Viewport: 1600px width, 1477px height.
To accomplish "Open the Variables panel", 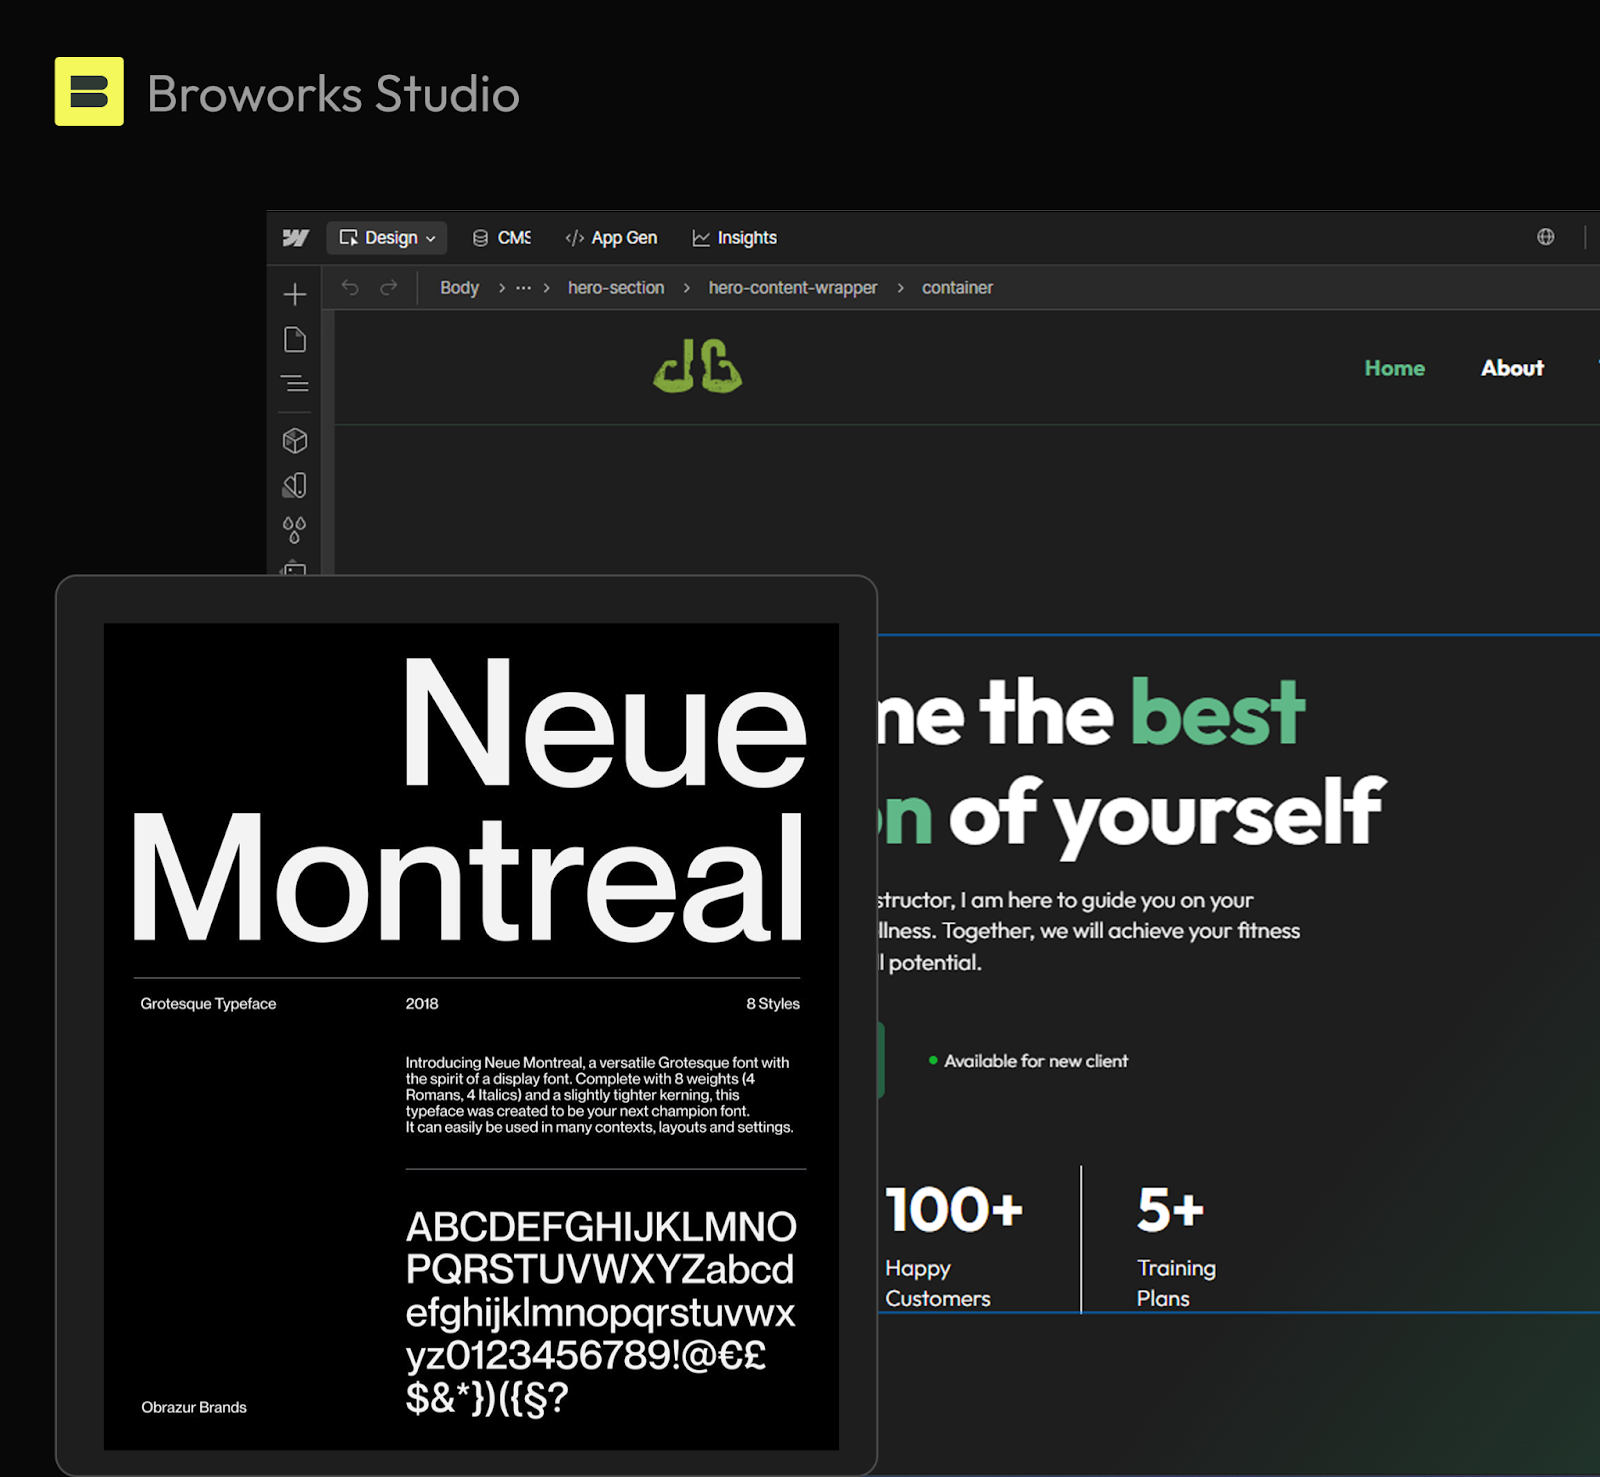I will (295, 529).
